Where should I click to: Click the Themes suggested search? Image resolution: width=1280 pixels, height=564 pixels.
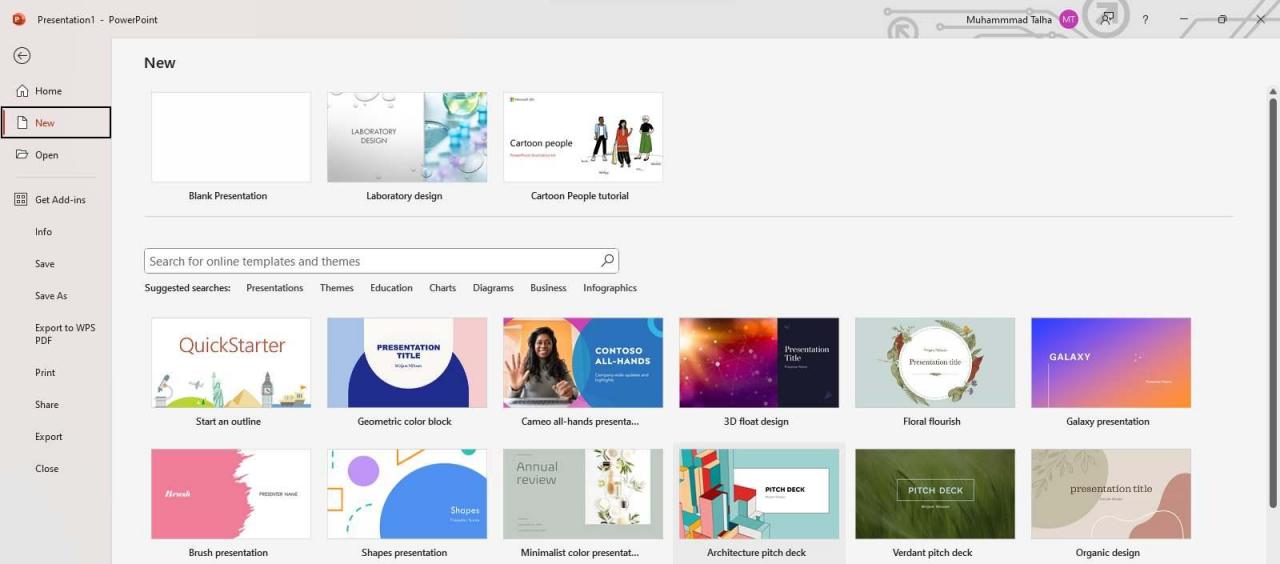pyautogui.click(x=337, y=288)
